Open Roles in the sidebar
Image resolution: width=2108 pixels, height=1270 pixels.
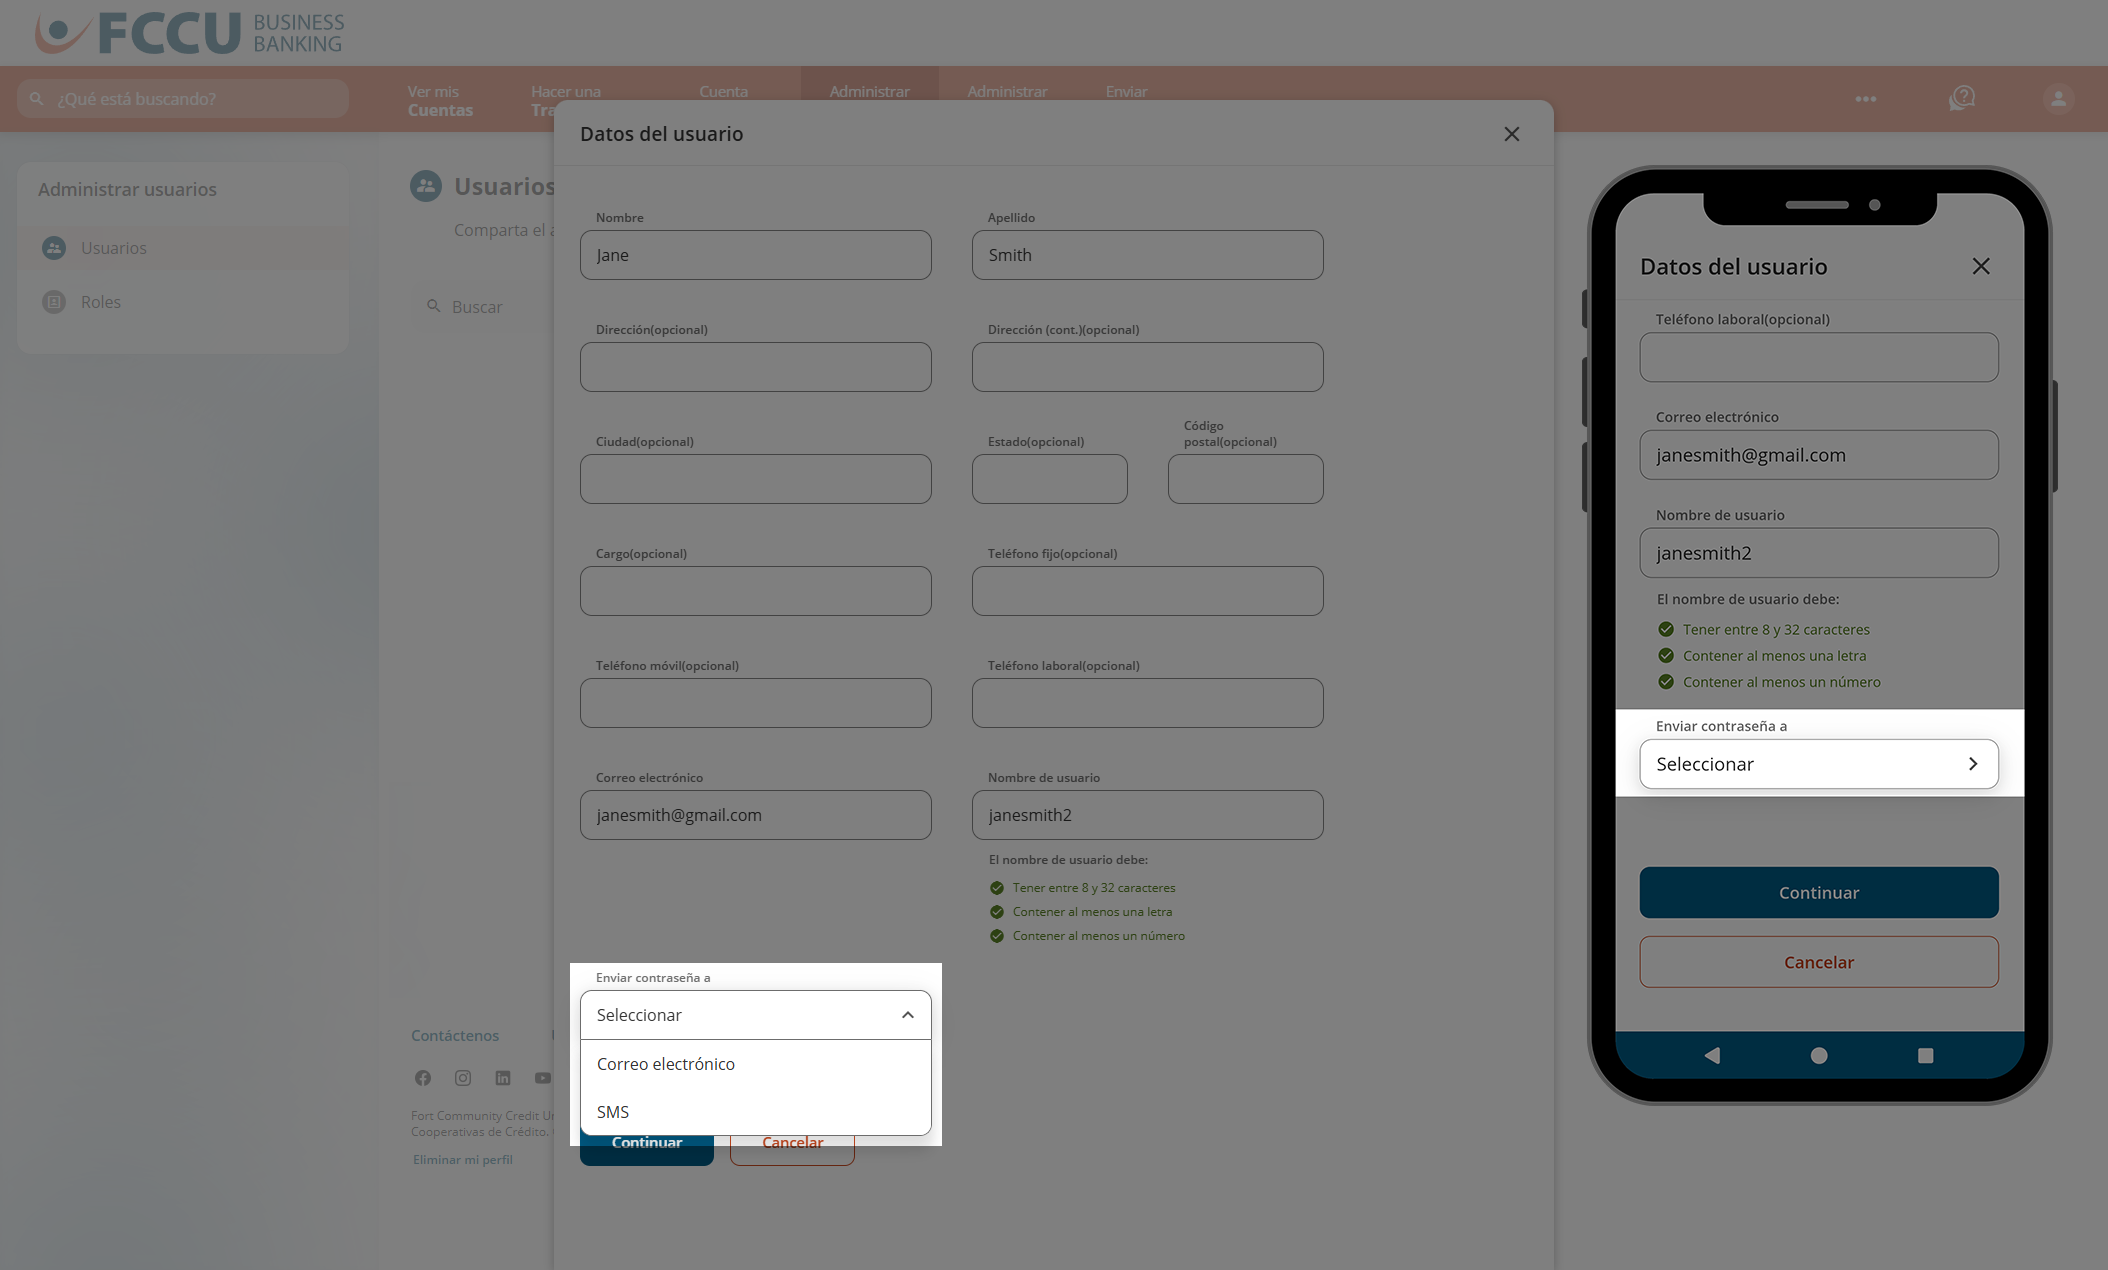pyautogui.click(x=100, y=302)
